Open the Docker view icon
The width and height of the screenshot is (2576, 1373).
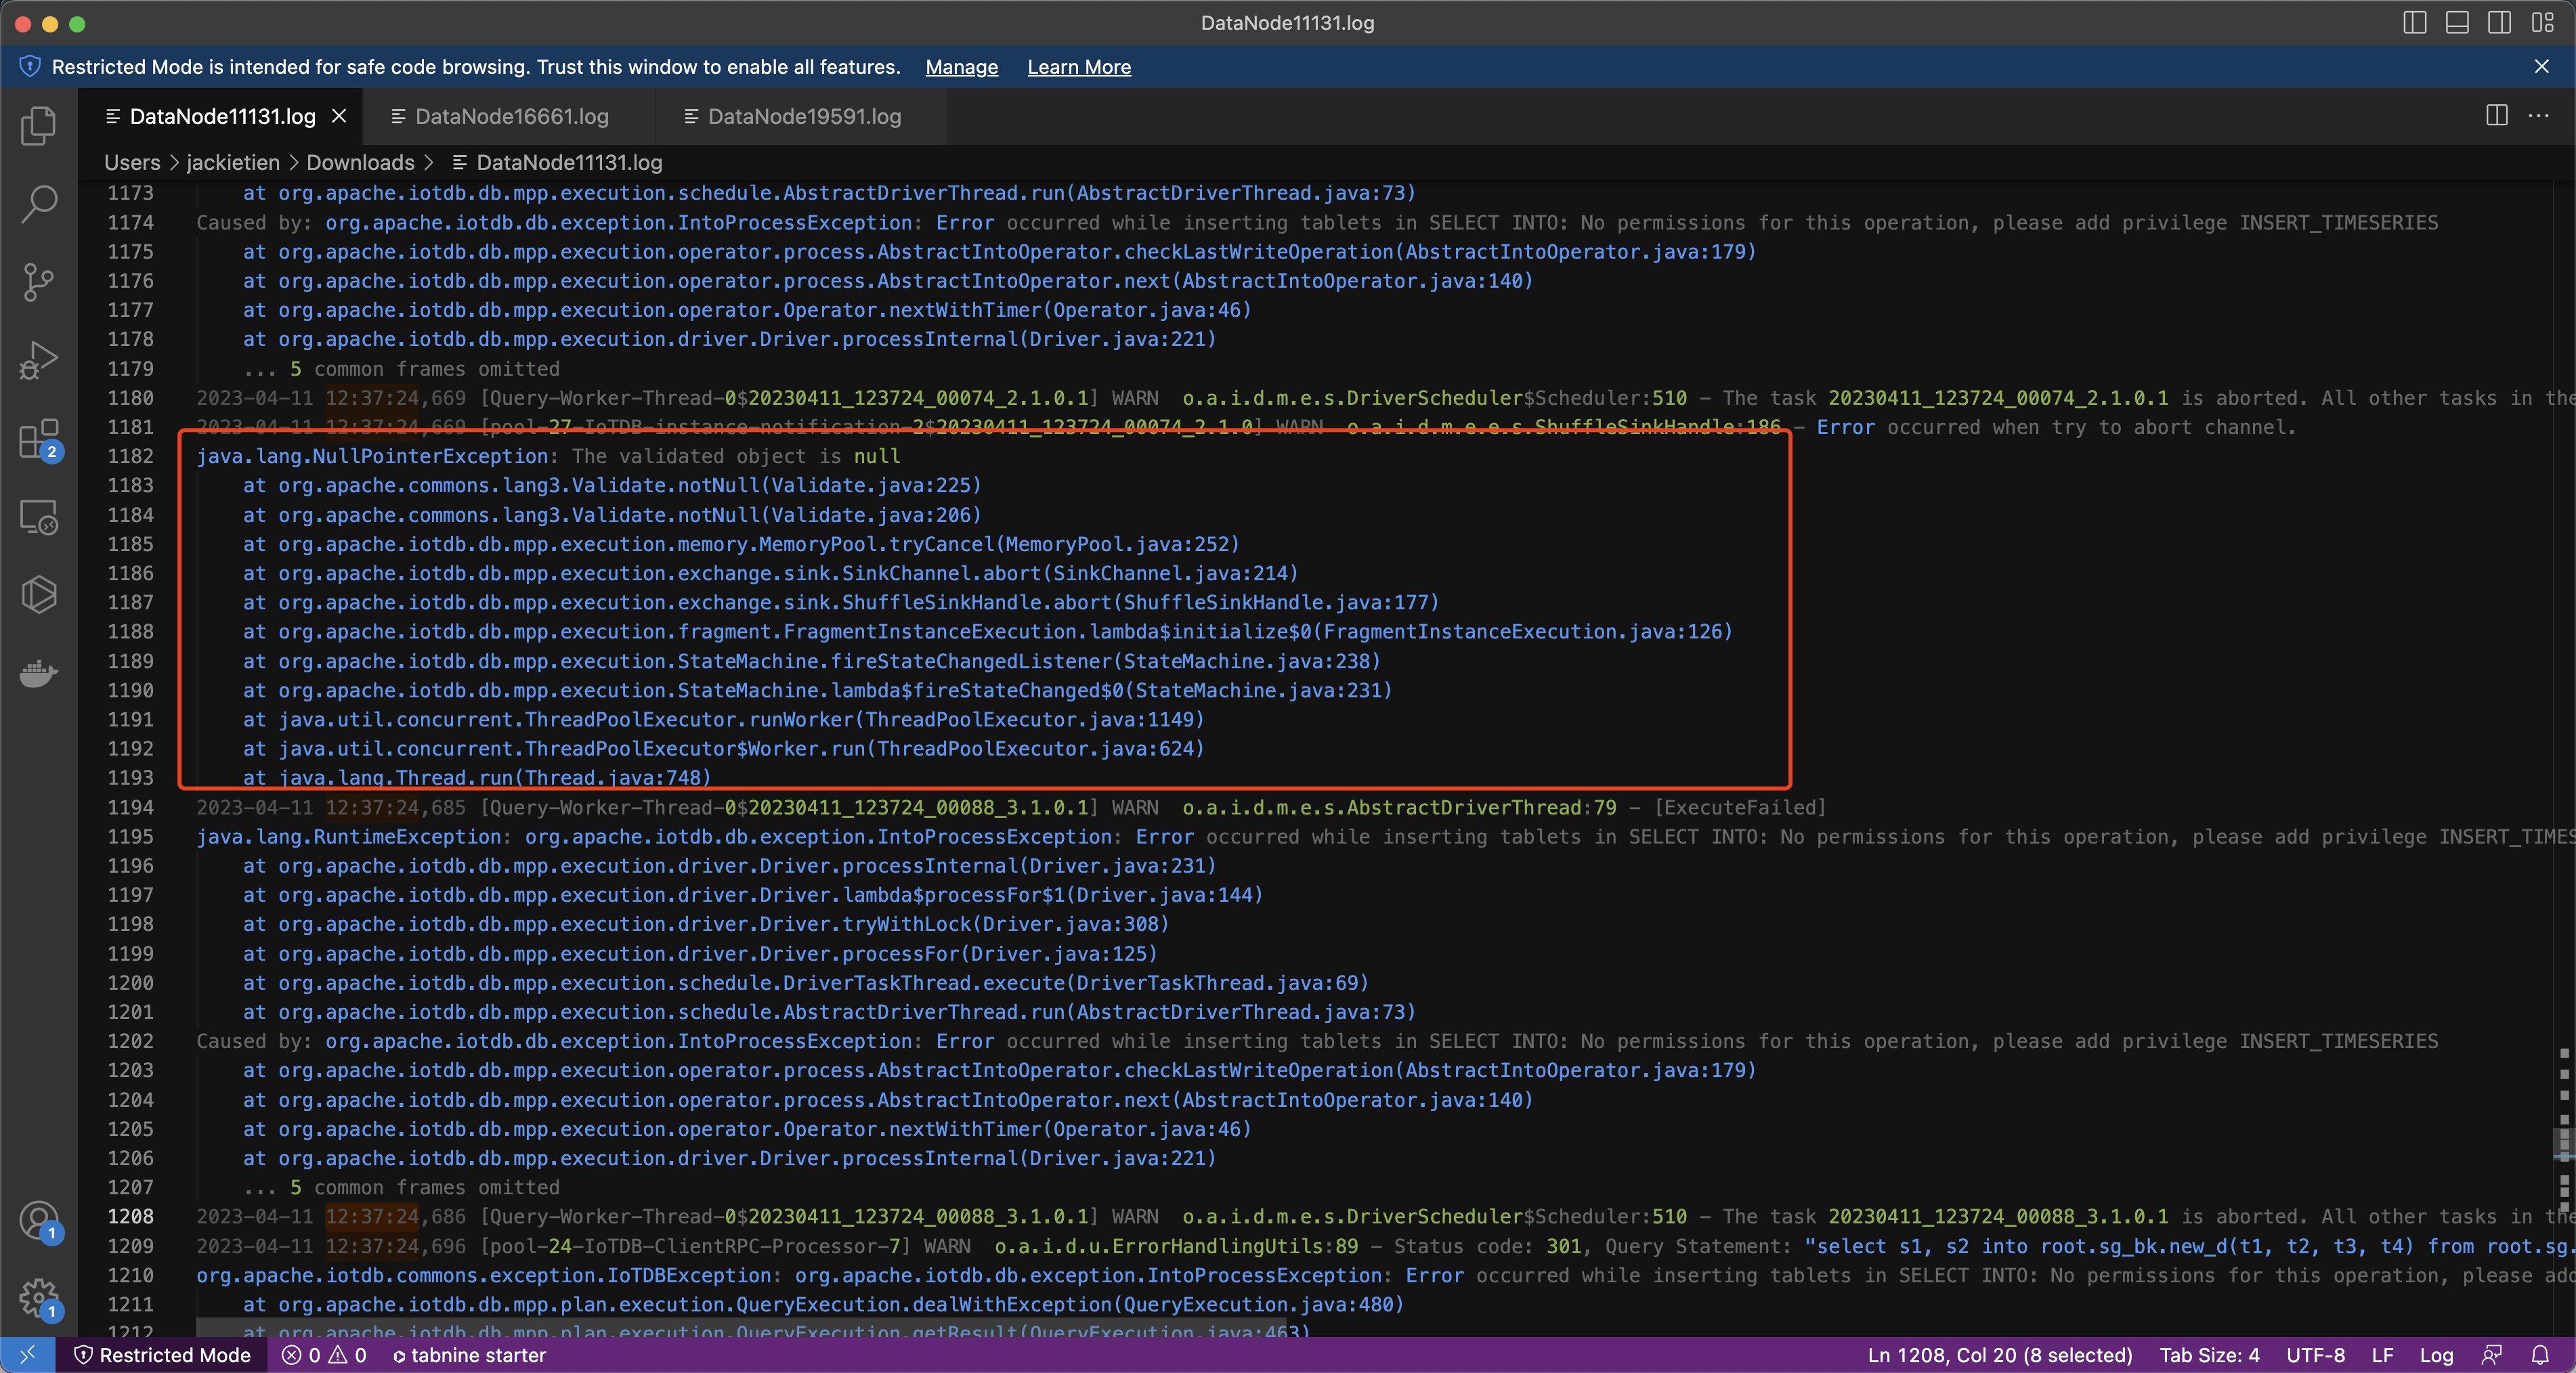(38, 673)
